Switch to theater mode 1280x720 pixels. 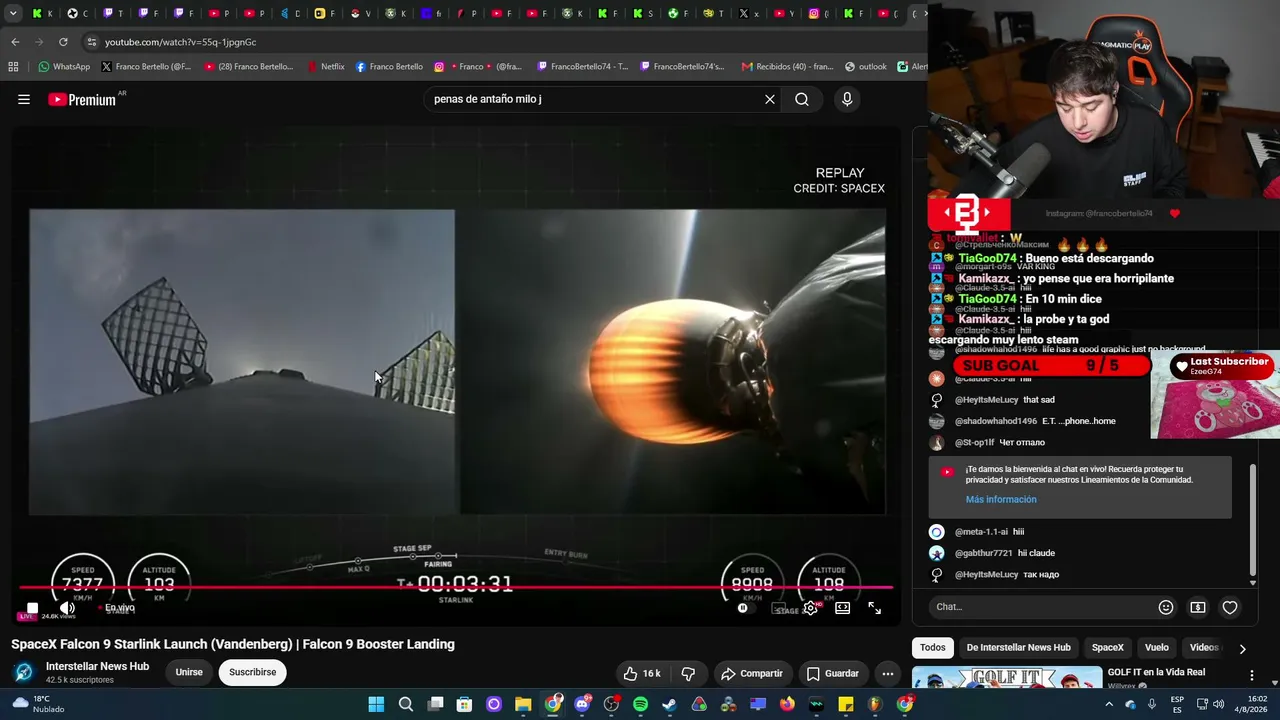point(843,608)
